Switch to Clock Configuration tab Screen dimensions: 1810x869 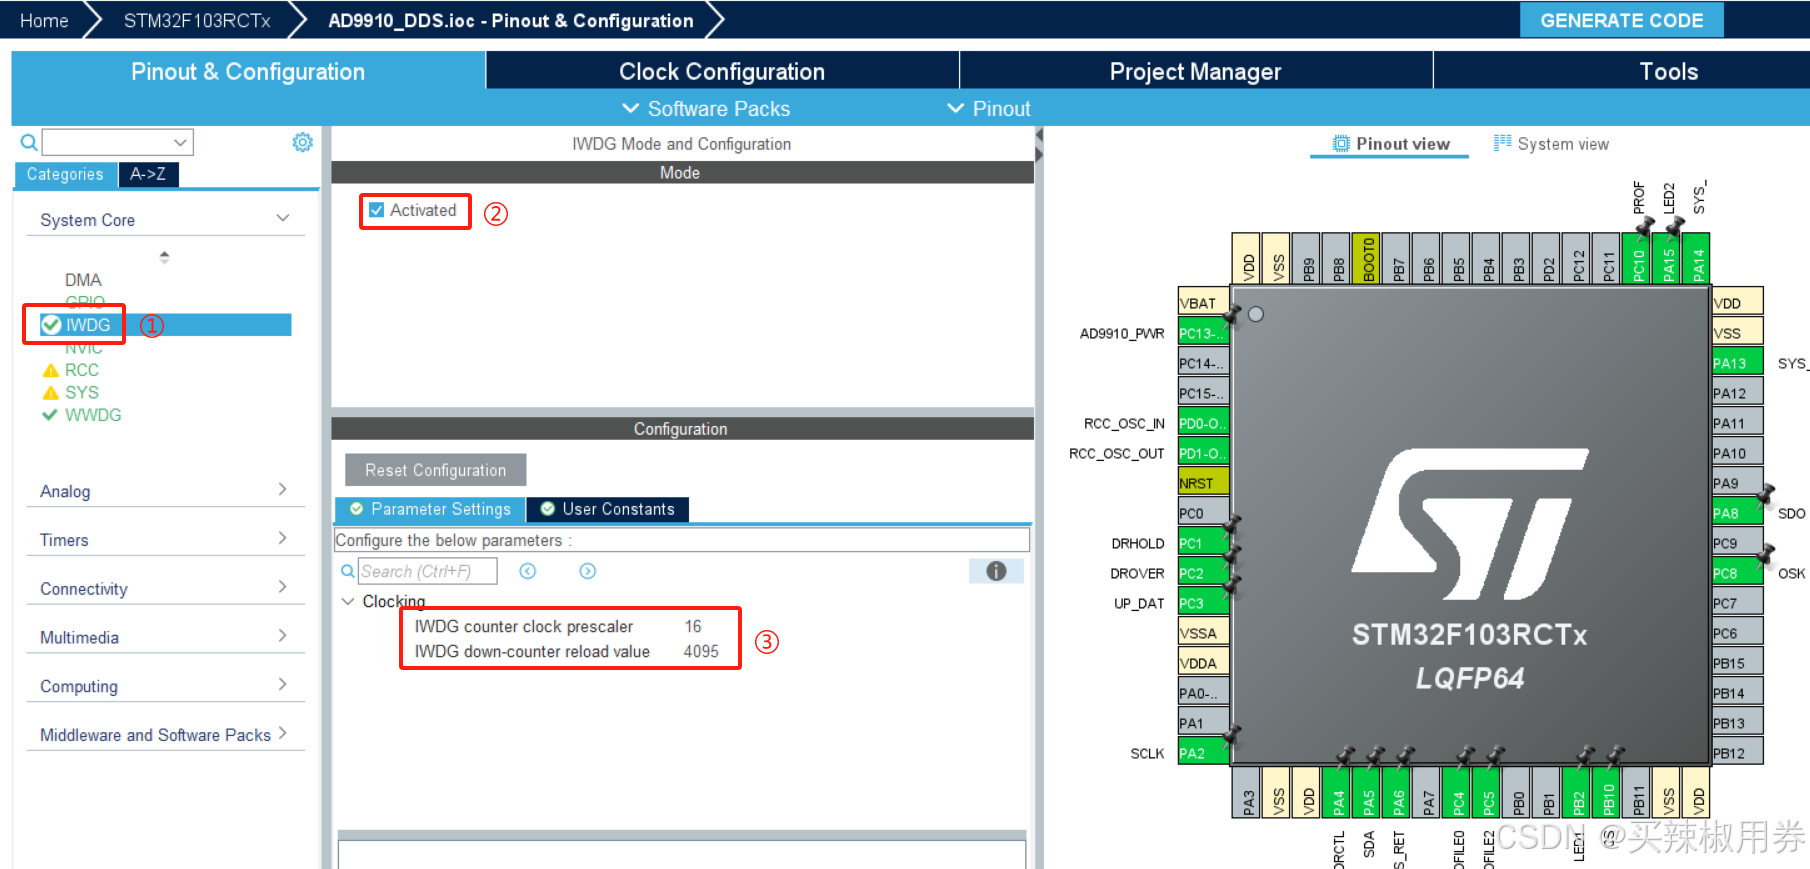[x=722, y=71]
